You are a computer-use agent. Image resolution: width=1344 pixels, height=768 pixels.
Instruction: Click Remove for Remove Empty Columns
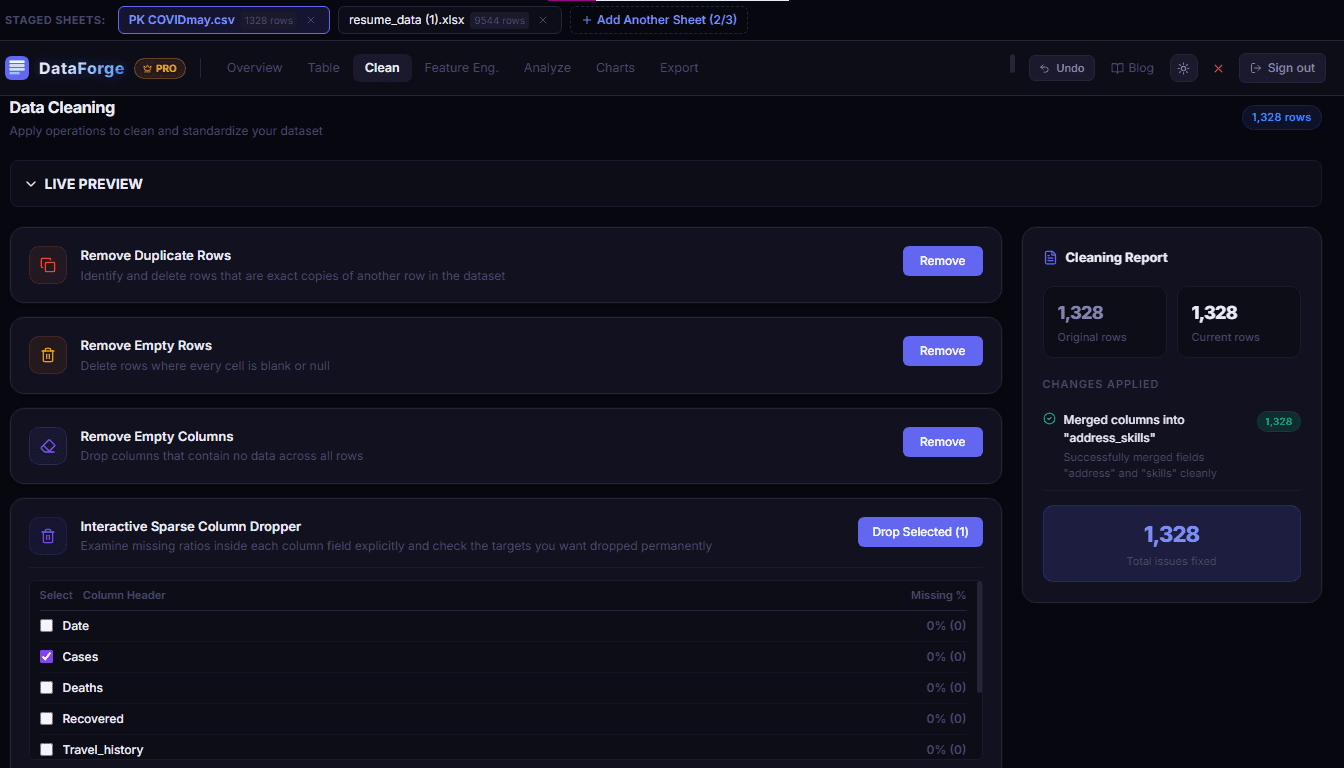pyautogui.click(x=943, y=442)
